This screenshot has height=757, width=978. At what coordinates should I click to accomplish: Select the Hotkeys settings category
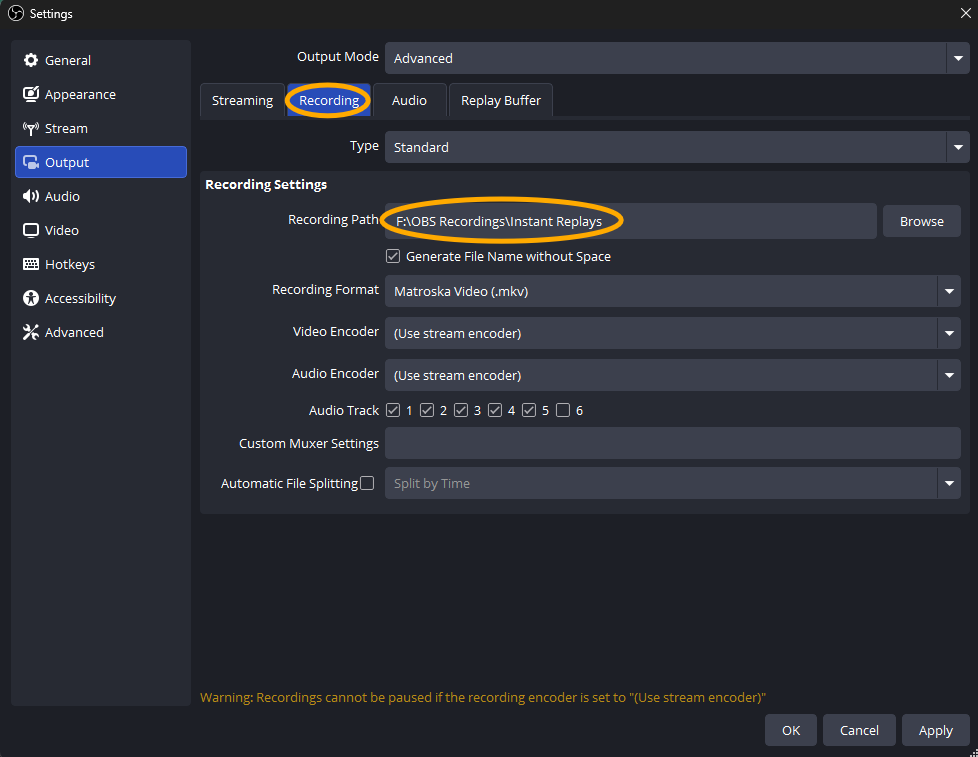click(101, 264)
